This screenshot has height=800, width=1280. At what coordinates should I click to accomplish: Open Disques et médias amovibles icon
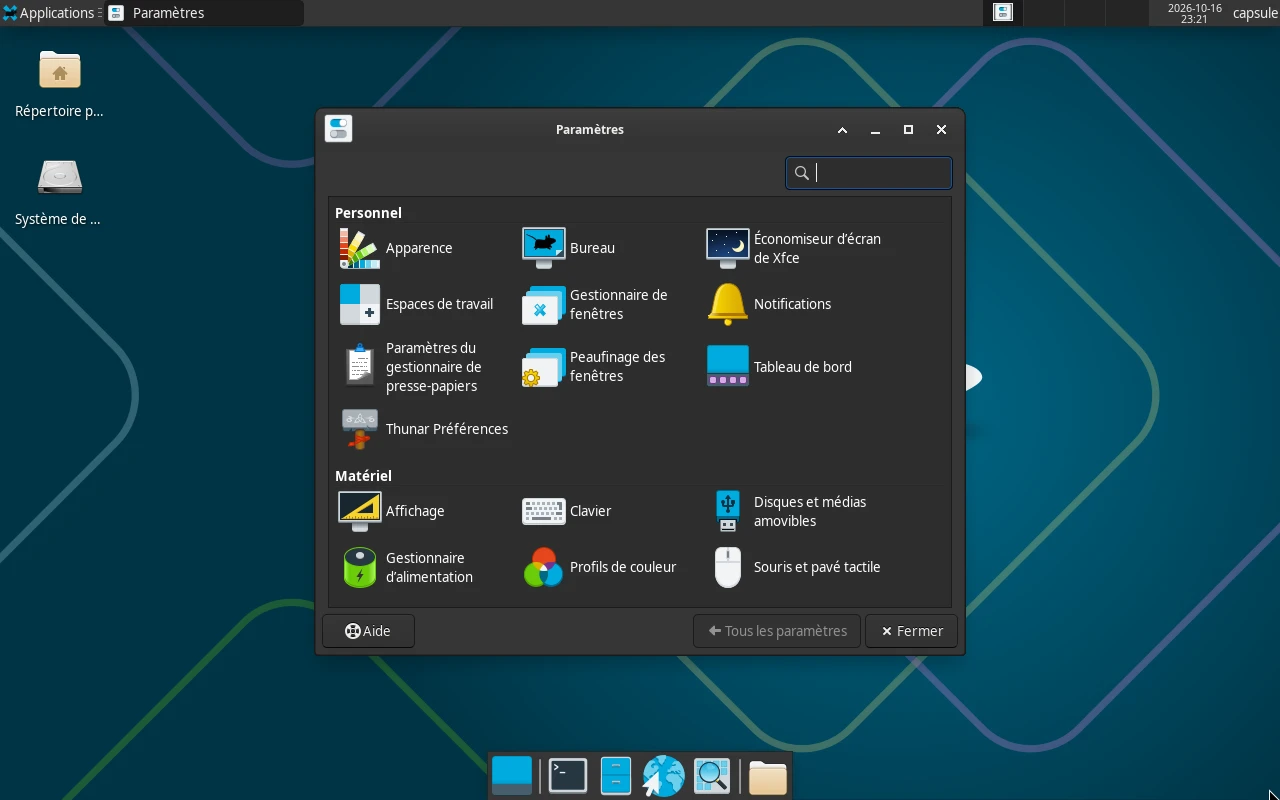[x=727, y=511]
